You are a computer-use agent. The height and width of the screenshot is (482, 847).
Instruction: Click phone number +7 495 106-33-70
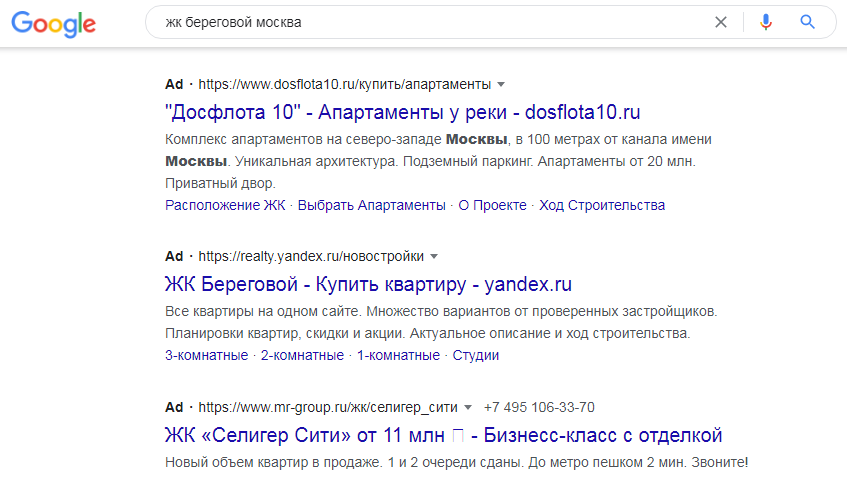point(539,408)
